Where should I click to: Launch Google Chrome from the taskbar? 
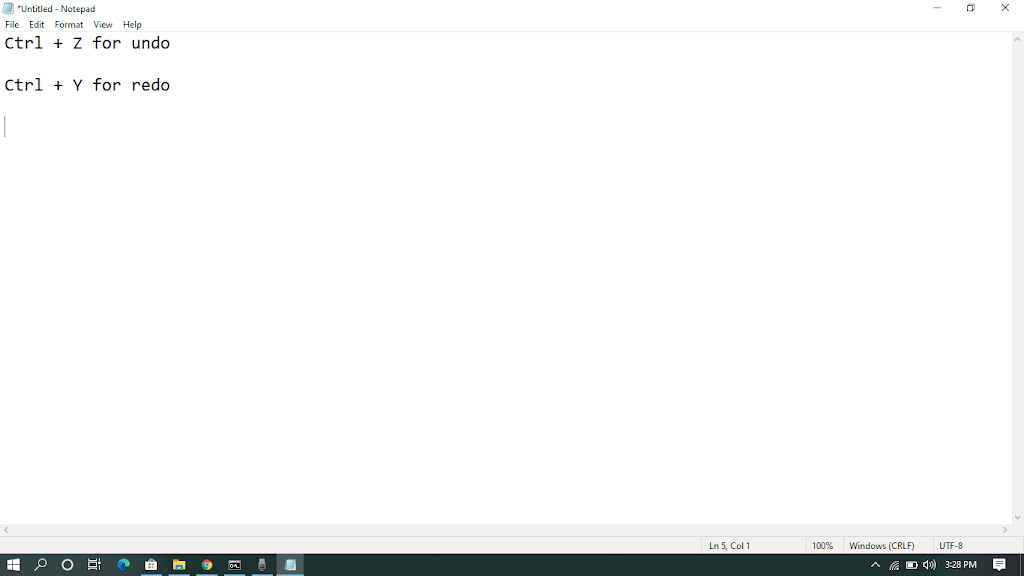click(207, 565)
